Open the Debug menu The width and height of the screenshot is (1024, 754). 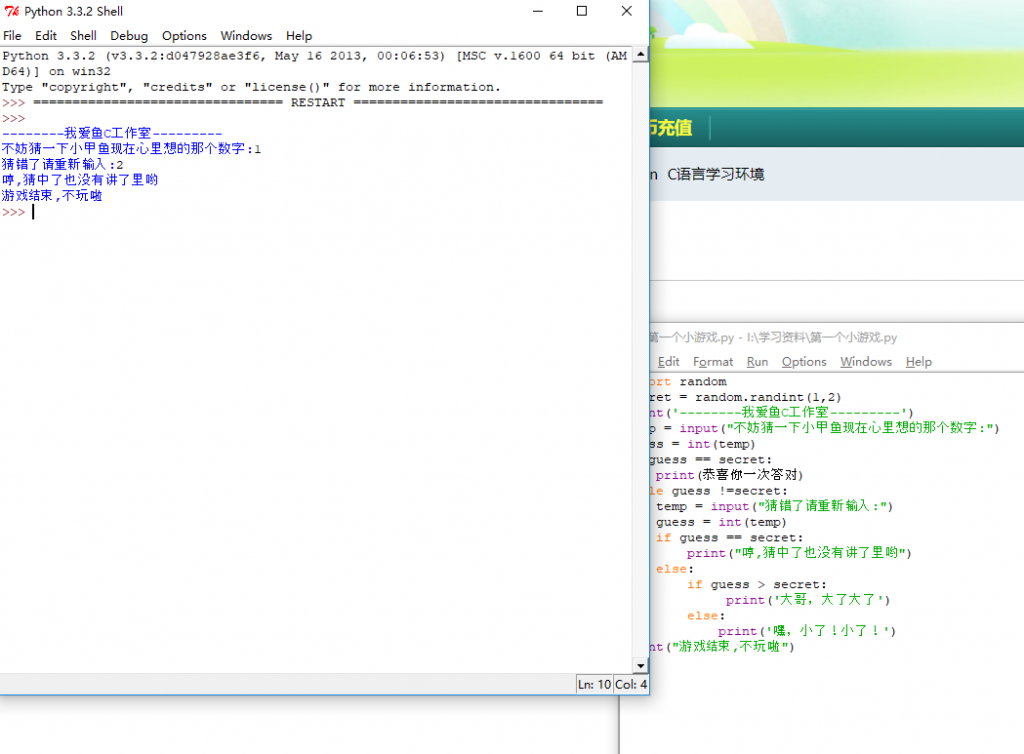tap(129, 35)
